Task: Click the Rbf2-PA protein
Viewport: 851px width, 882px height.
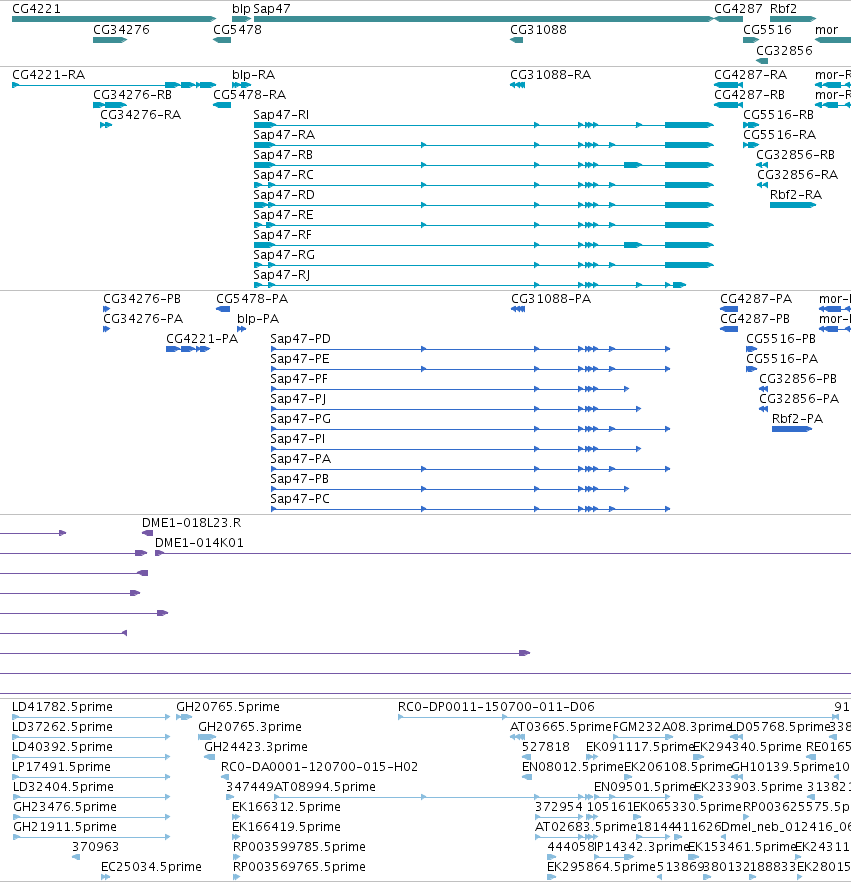Action: click(792, 429)
